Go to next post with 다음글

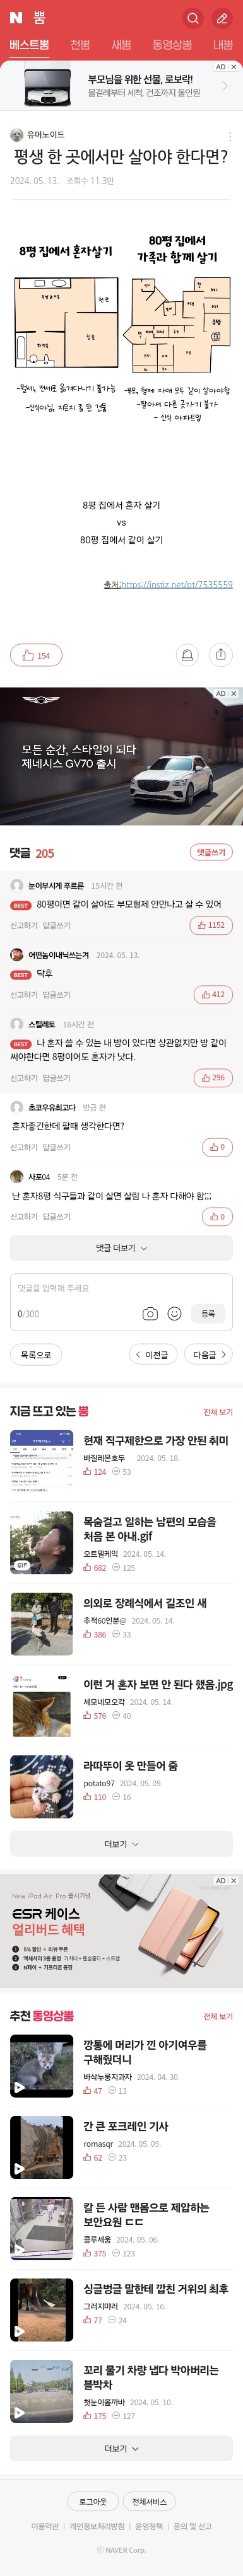pos(209,1355)
